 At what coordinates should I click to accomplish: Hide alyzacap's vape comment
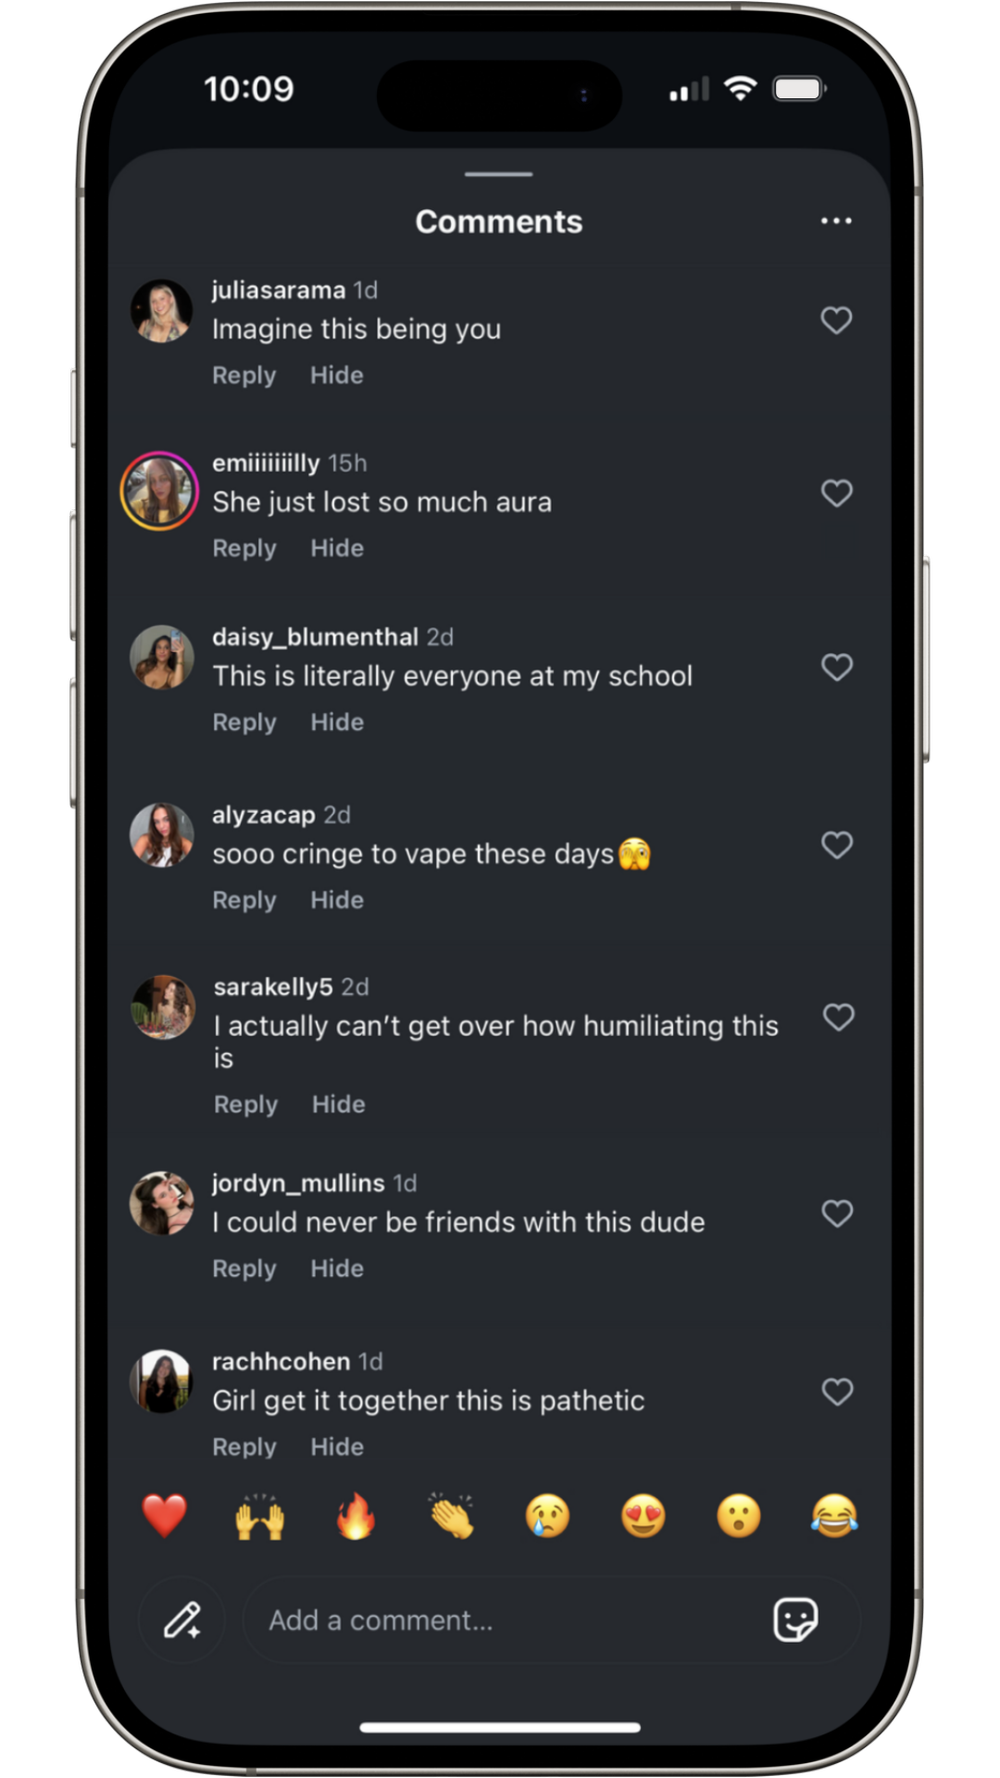pos(337,900)
